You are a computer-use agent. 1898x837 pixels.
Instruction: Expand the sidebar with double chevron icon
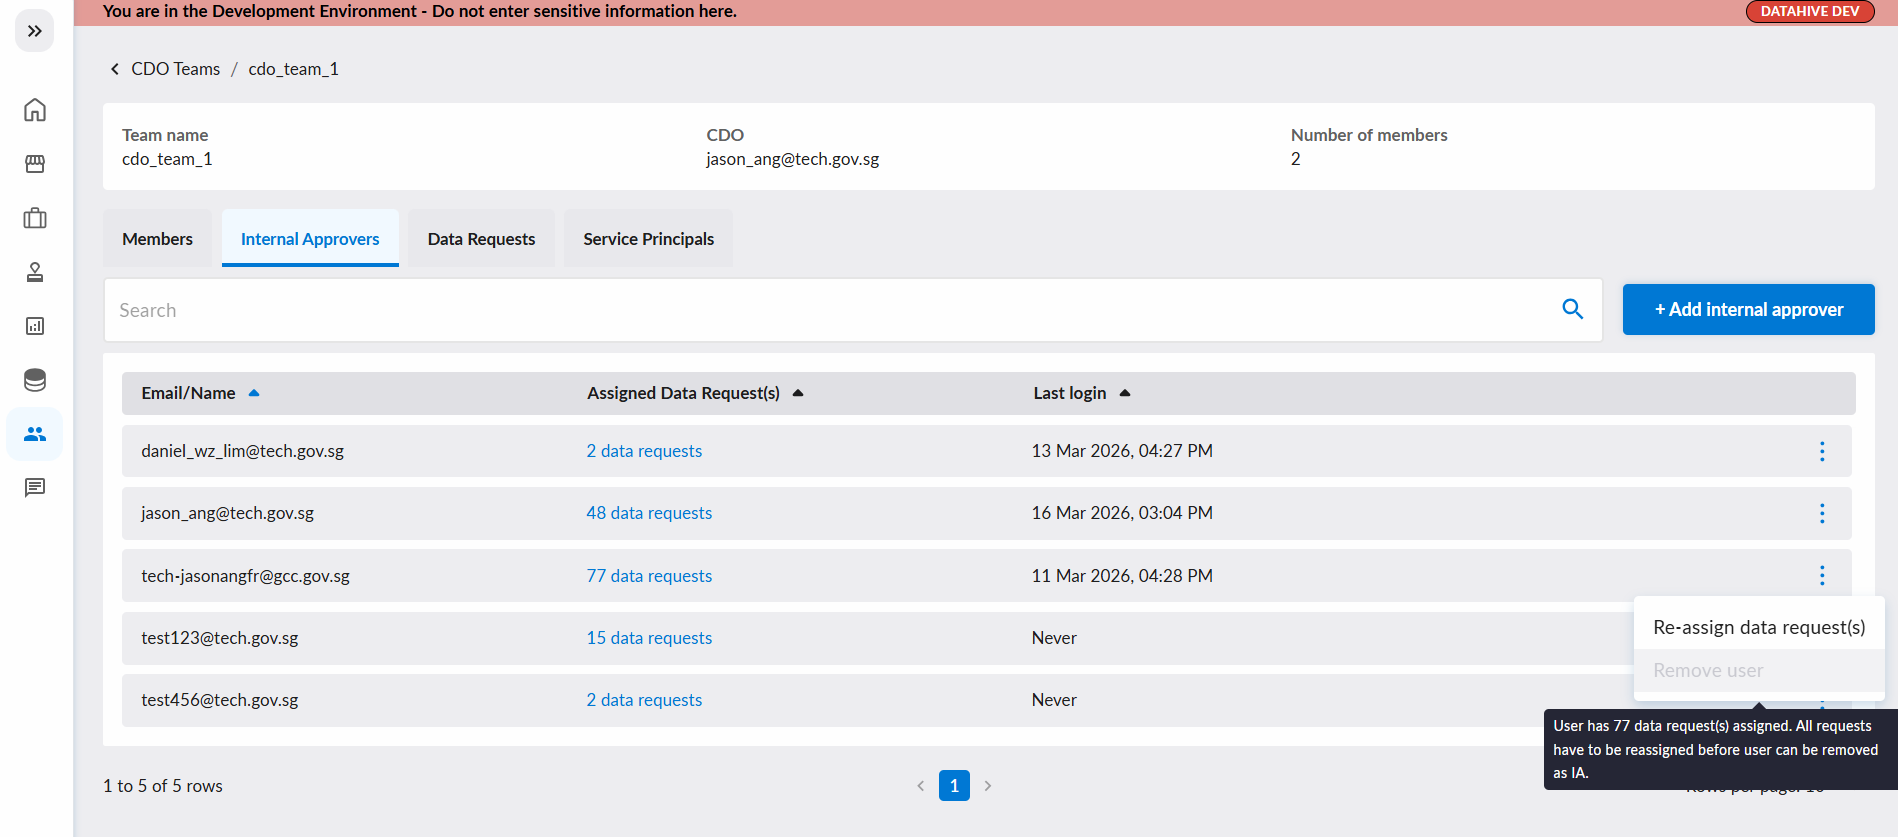(35, 31)
